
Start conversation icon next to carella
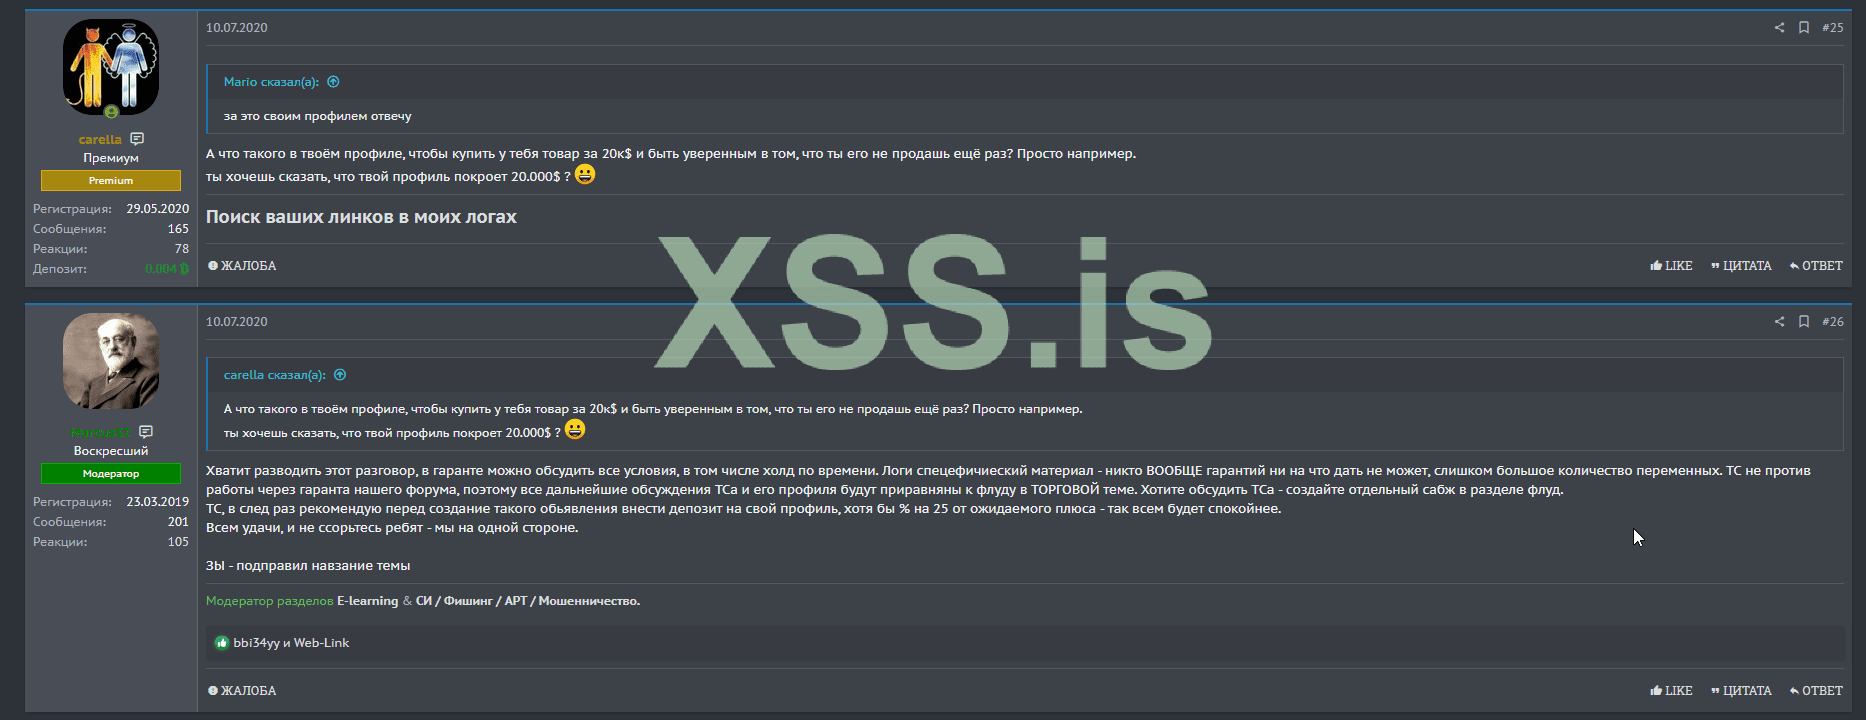[137, 139]
